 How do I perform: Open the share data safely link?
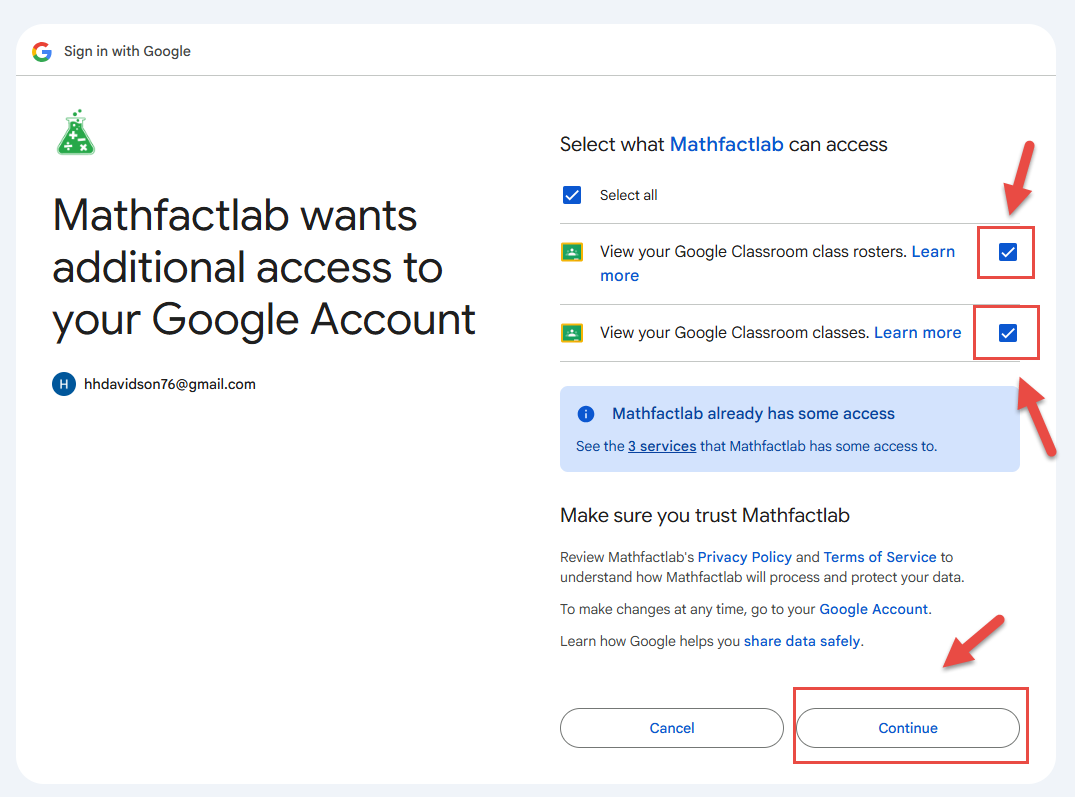(801, 641)
